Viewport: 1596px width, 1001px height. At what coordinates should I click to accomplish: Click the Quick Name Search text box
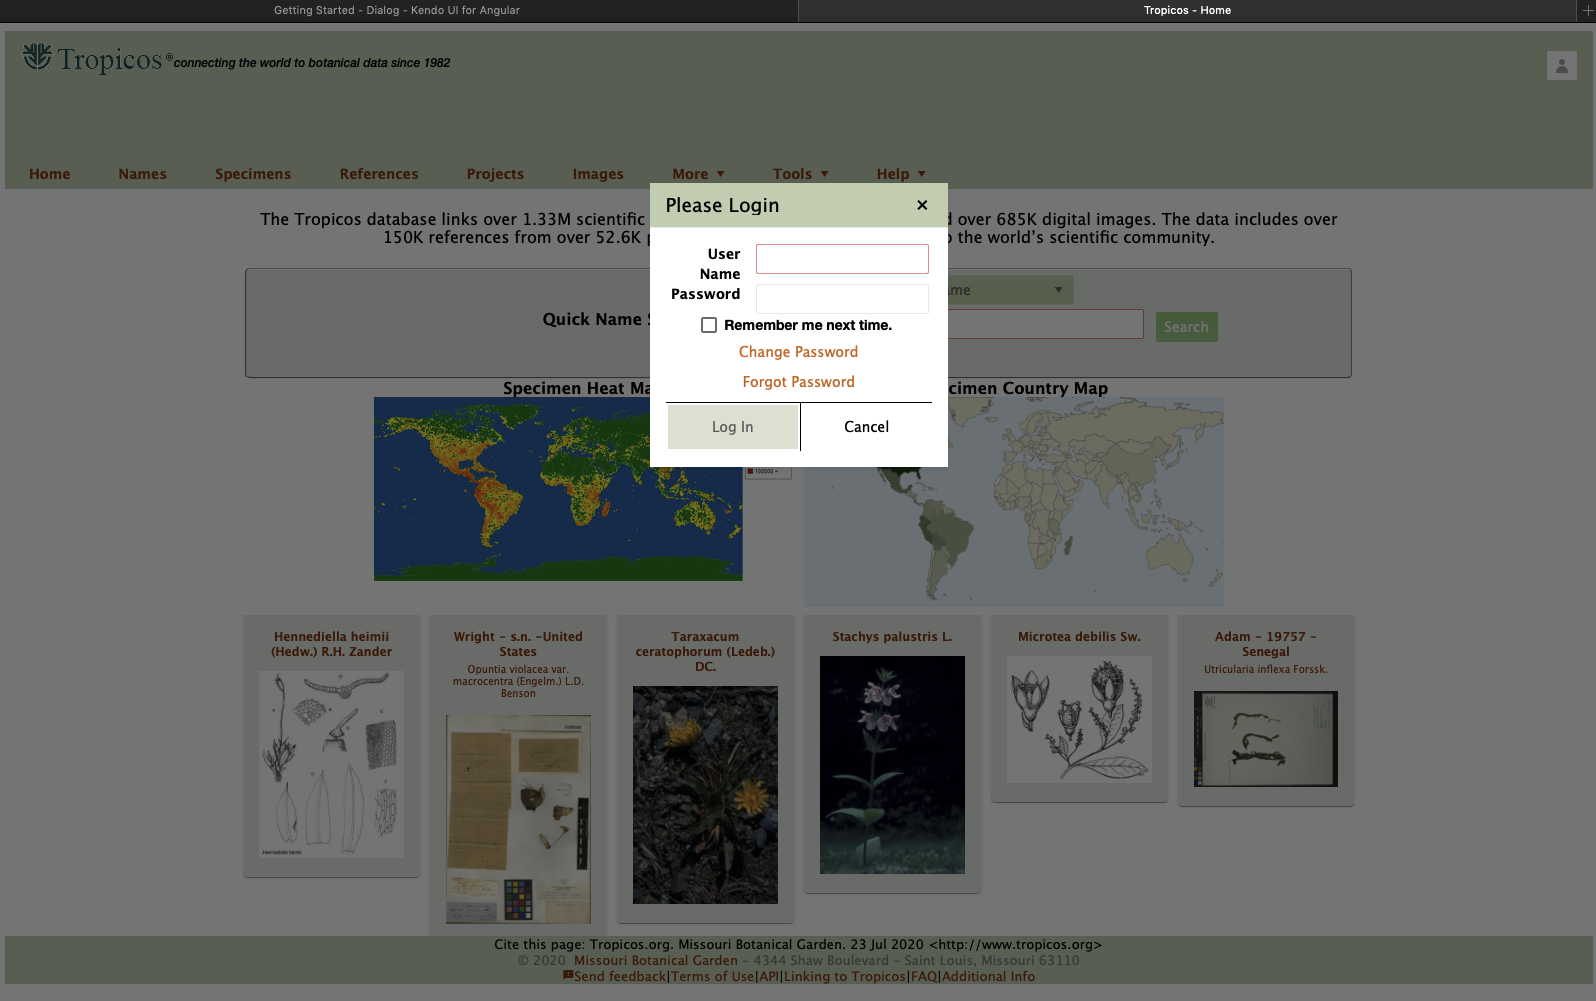[1045, 324]
